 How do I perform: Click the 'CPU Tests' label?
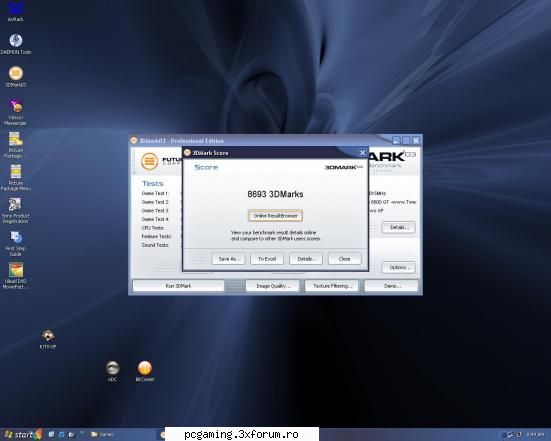coord(153,228)
